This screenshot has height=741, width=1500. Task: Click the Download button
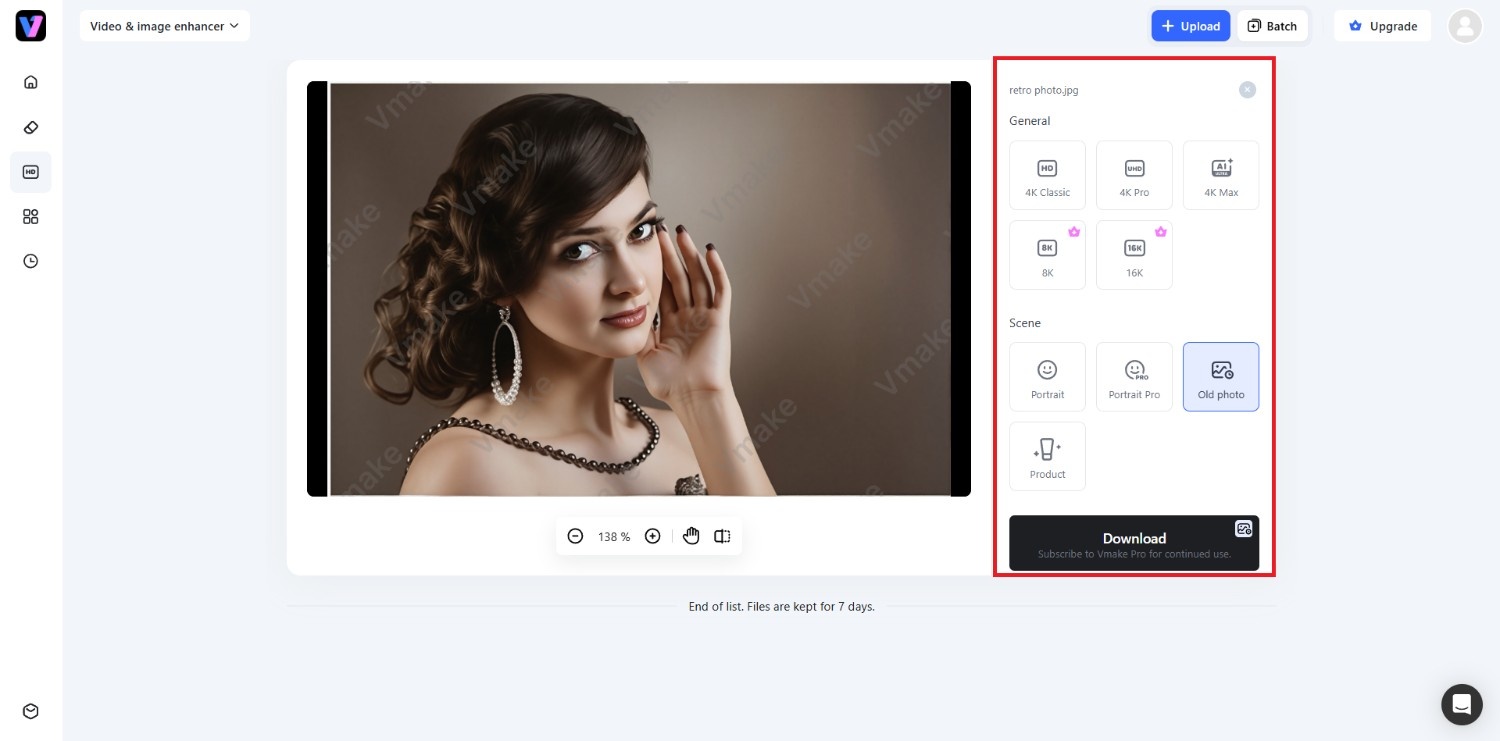1134,543
